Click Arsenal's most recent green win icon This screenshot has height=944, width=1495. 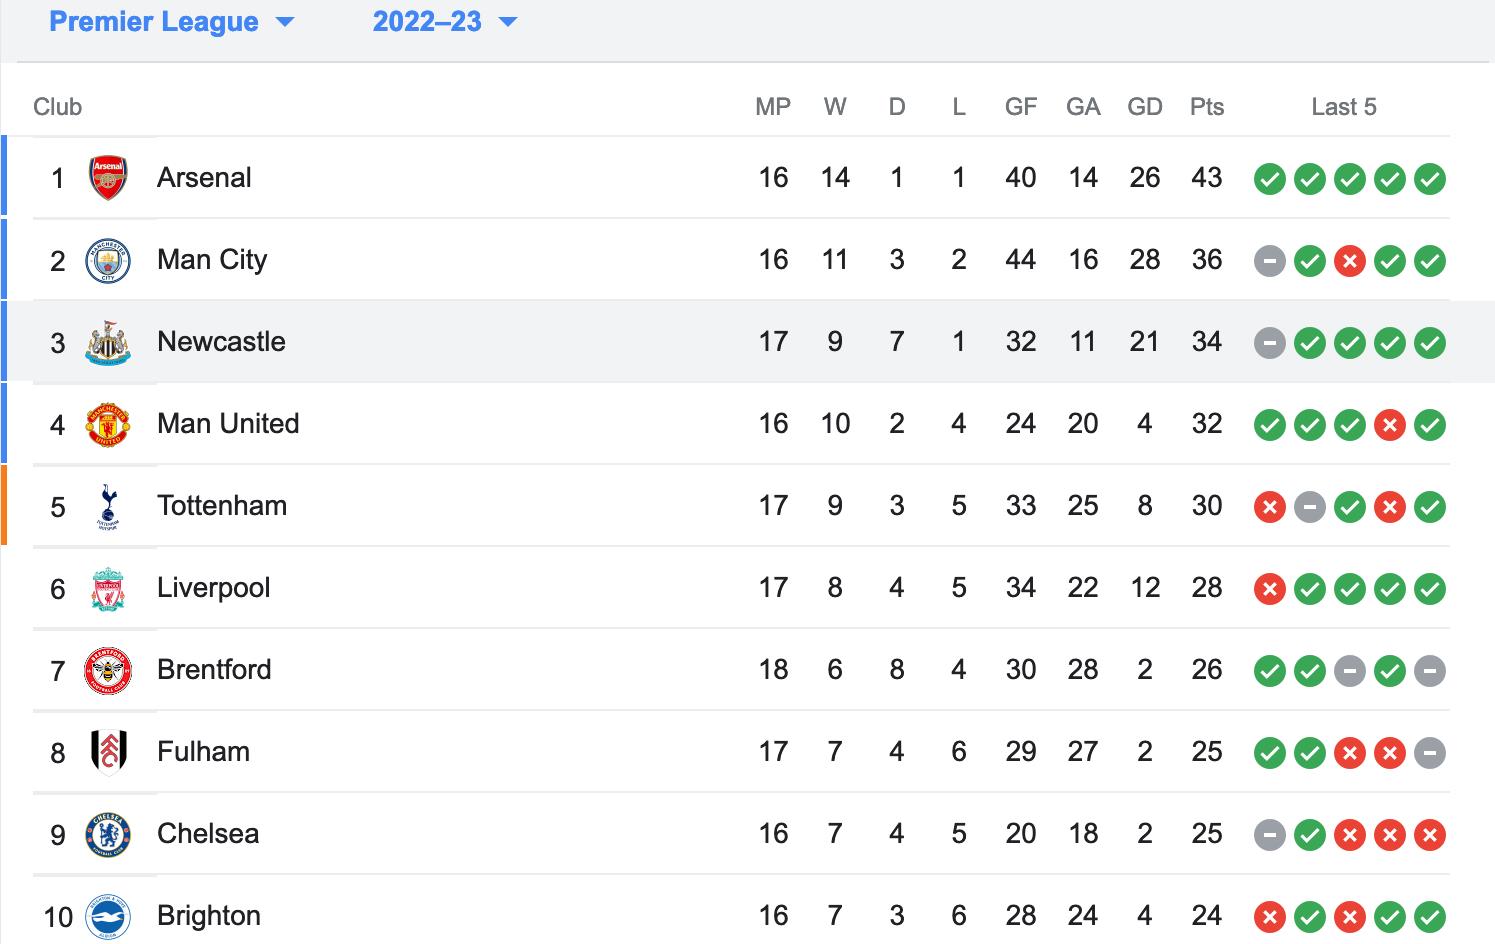(x=1430, y=179)
